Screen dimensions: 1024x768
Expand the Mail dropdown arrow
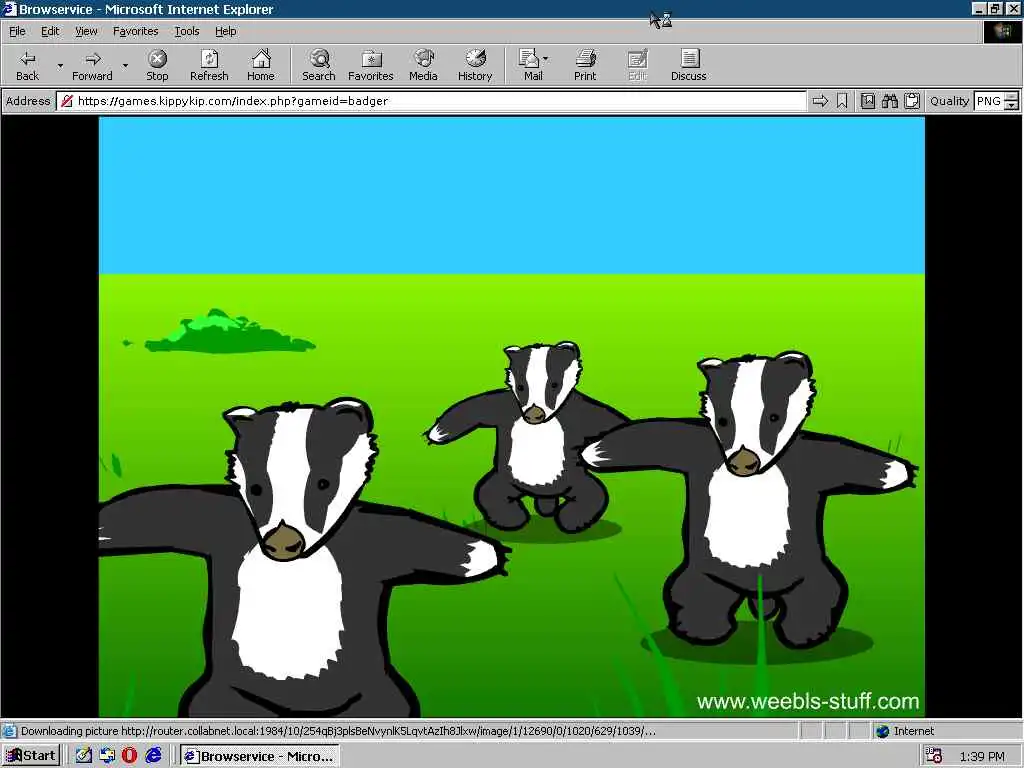click(545, 59)
